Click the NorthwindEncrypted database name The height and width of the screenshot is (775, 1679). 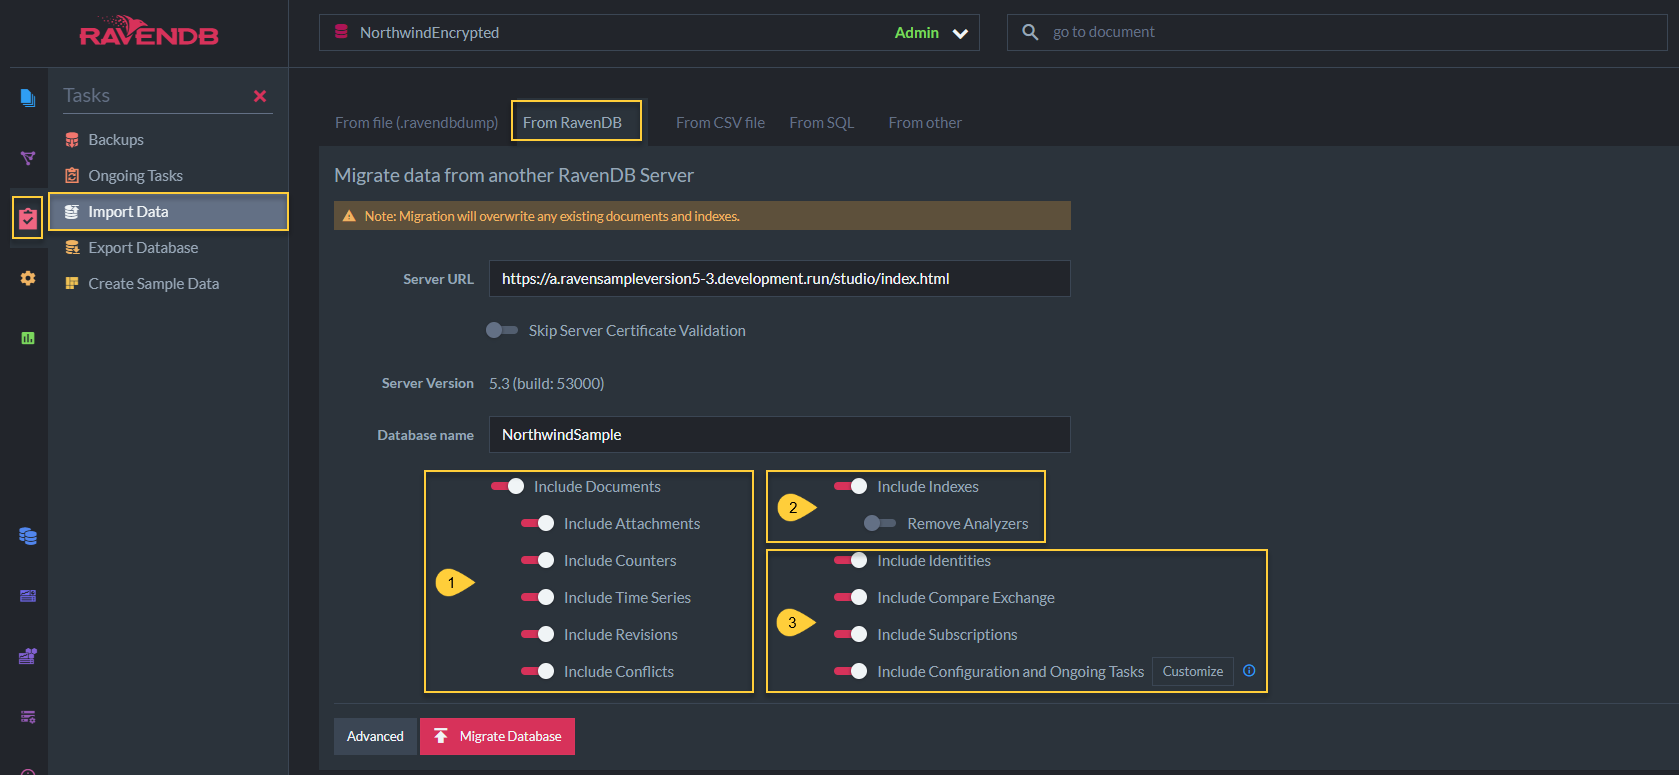(429, 33)
